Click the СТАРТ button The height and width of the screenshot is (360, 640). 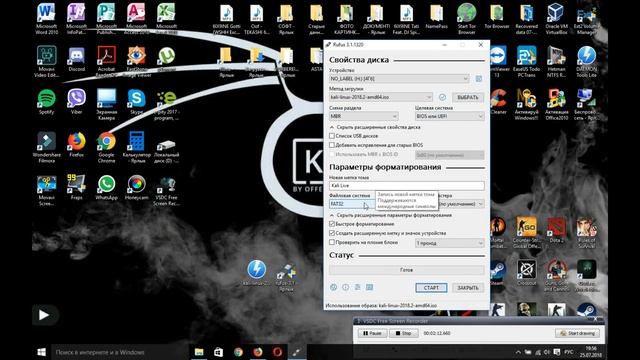pyautogui.click(x=431, y=288)
